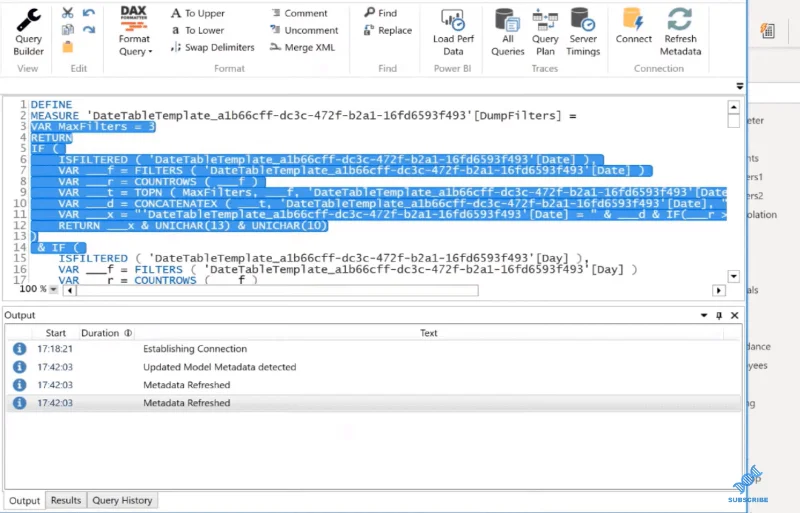The width and height of the screenshot is (800, 513).
Task: Switch to the Results tab
Action: coord(66,500)
